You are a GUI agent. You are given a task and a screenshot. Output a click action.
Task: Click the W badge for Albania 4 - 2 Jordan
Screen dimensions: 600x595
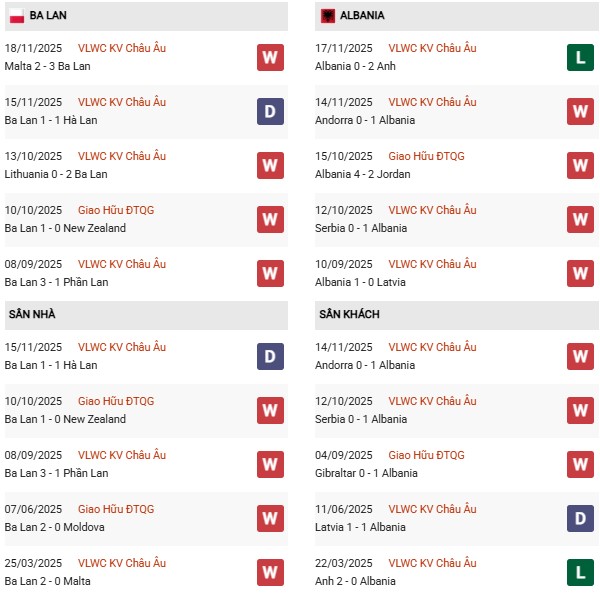(580, 165)
